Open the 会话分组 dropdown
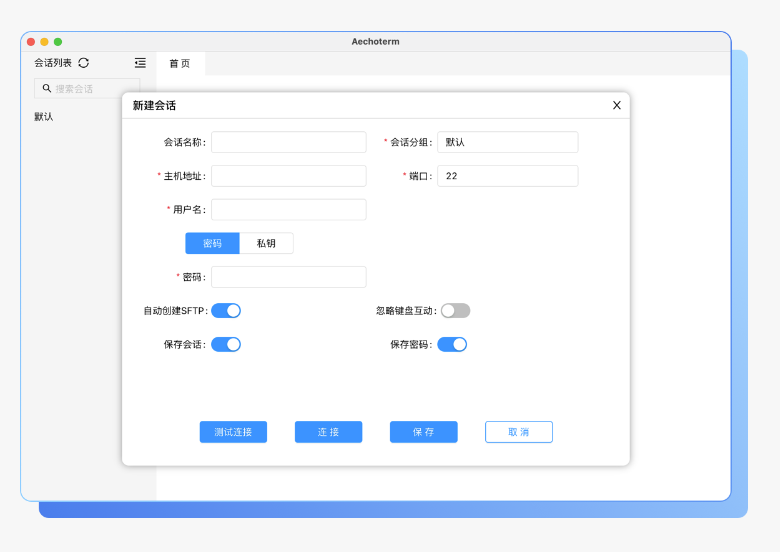The image size is (780, 552). (x=507, y=142)
